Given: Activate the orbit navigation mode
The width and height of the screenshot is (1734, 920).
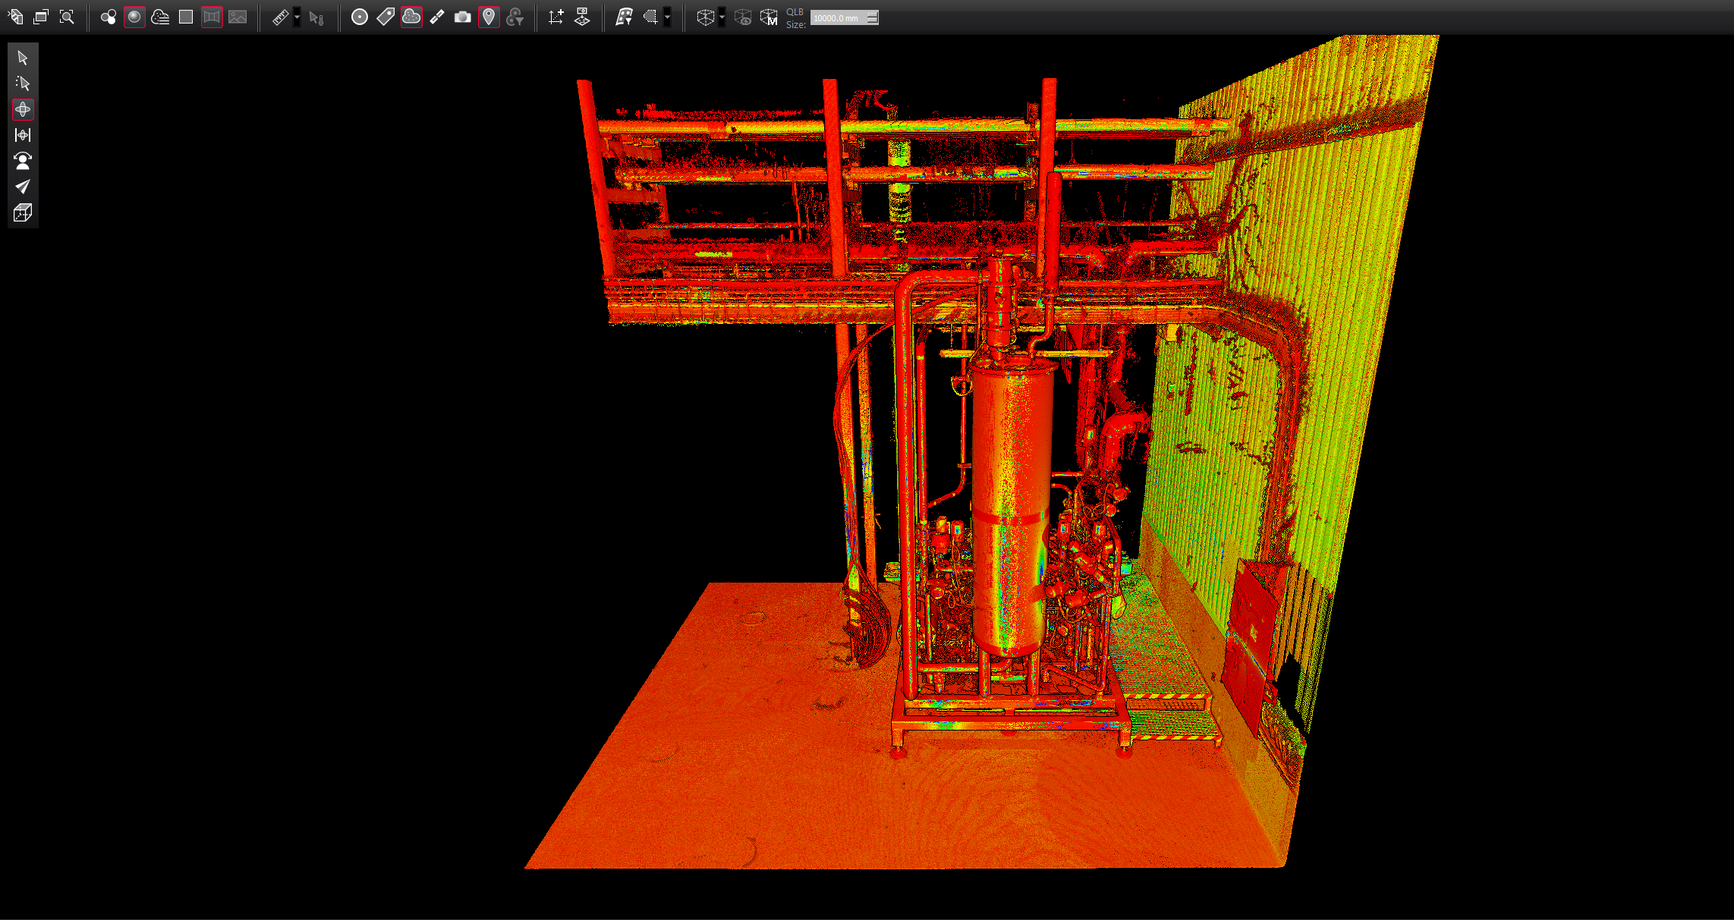Looking at the screenshot, I should pyautogui.click(x=23, y=109).
